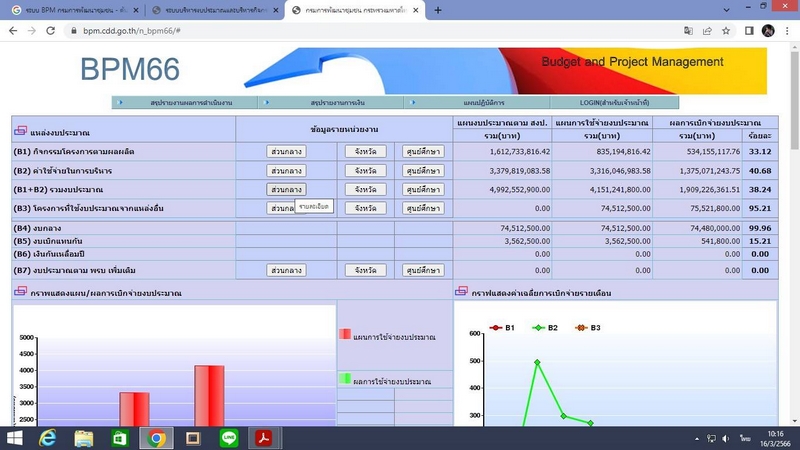Click the browser forward arrow
Viewport: 800px width, 450px height.
click(32, 31)
